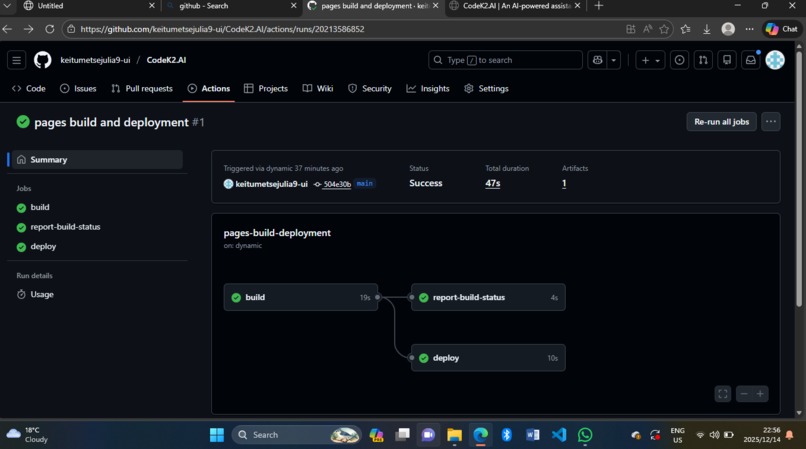Open Word from the taskbar
The height and width of the screenshot is (449, 806).
[533, 435]
